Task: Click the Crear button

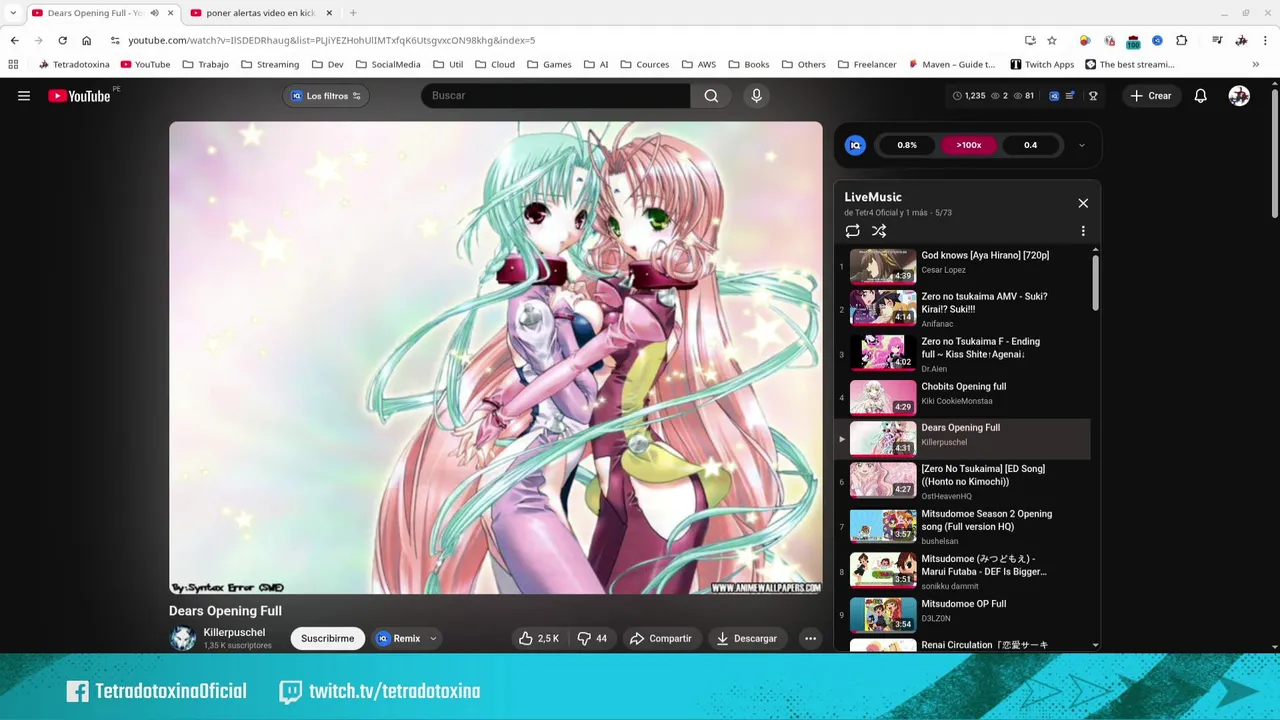Action: tap(1149, 96)
